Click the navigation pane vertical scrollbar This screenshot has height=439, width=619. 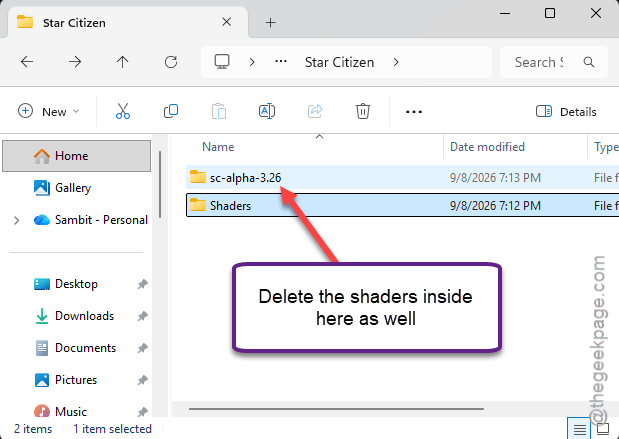coord(160,184)
